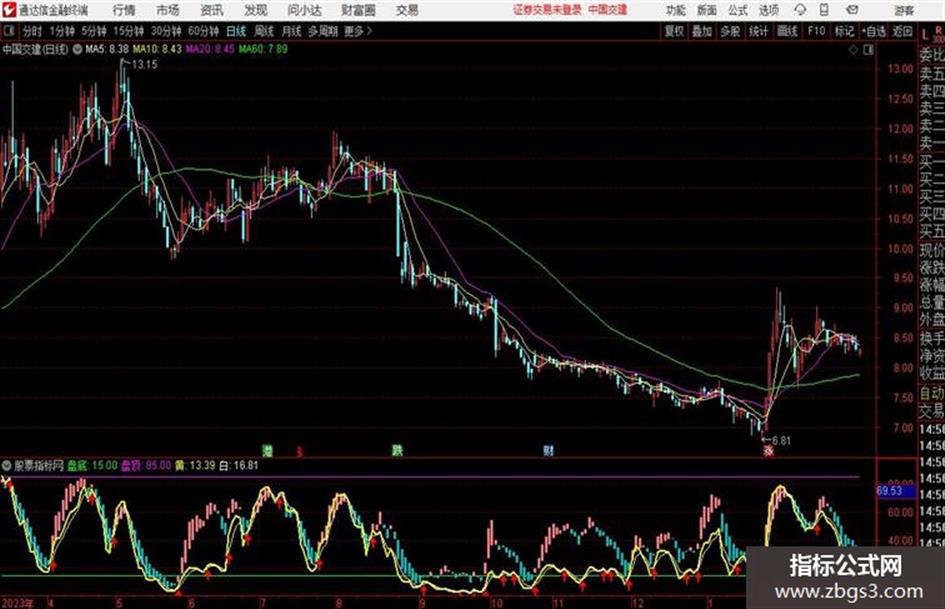Click the 多股 multi-stock toolbar button
Viewport: 945px width, 609px height.
[x=730, y=31]
